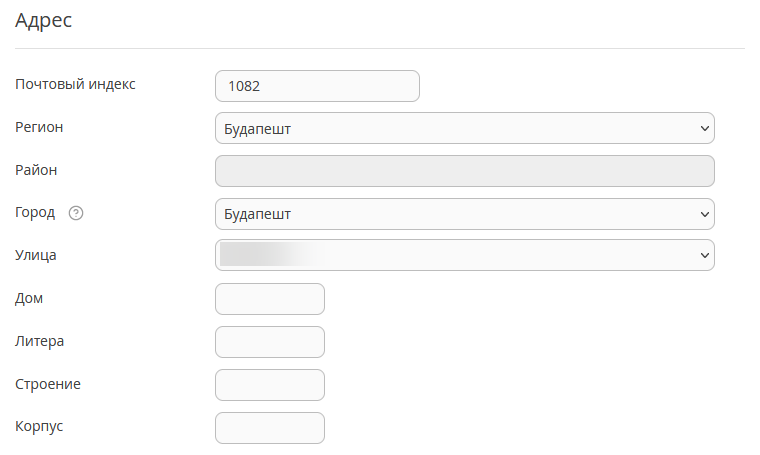Click the Адрес section heading
Image resolution: width=760 pixels, height=455 pixels.
coord(43,20)
